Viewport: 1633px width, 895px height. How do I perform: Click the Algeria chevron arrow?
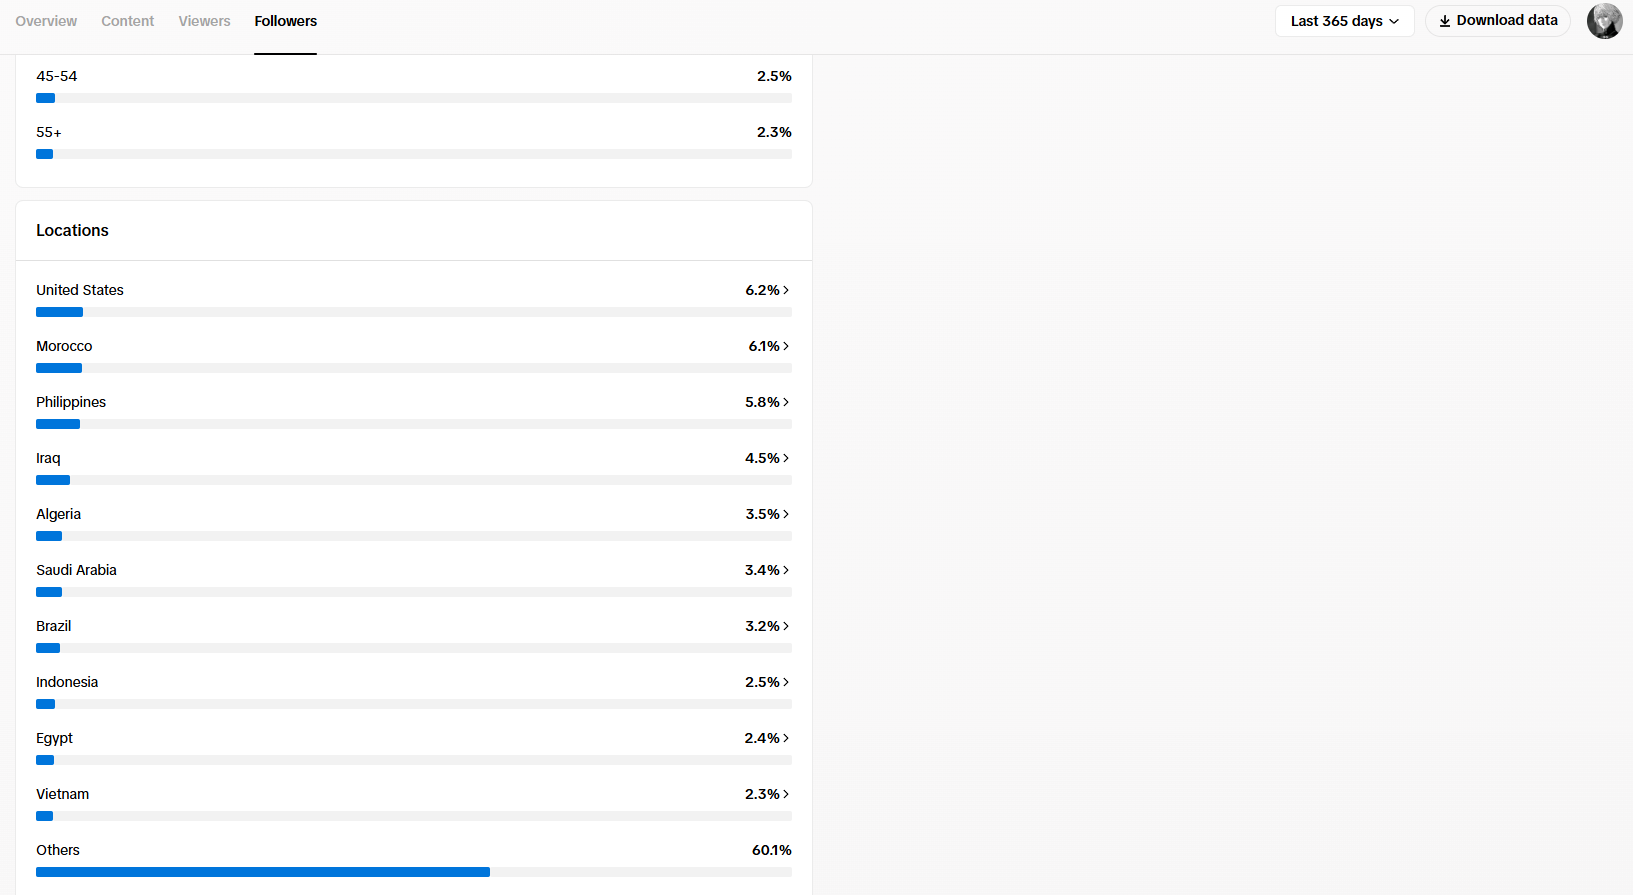(786, 514)
